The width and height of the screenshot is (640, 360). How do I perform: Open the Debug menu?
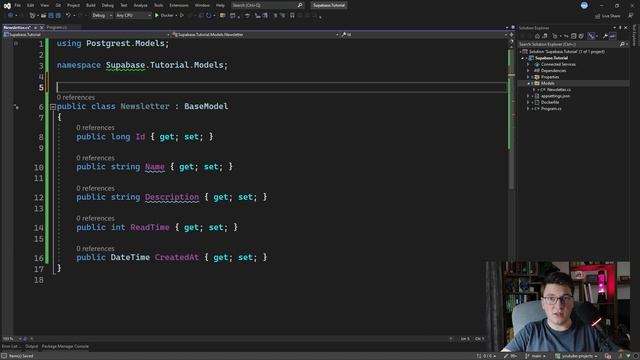tap(108, 5)
